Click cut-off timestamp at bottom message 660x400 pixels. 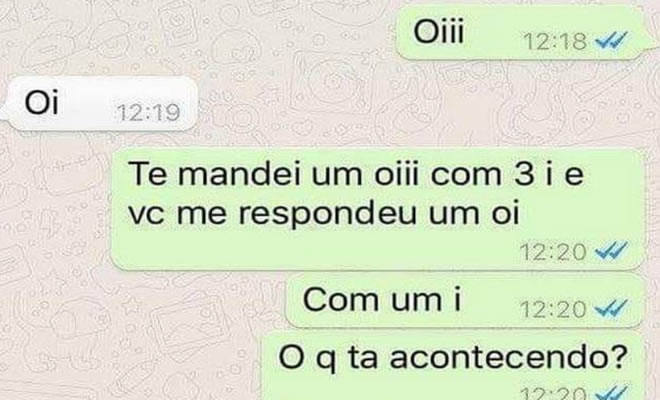click(553, 394)
